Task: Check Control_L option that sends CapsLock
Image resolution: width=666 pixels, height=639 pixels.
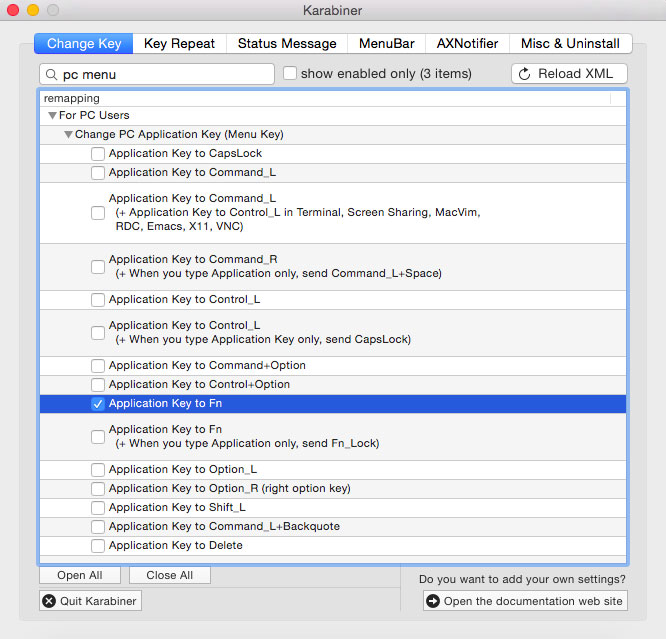Action: pos(98,332)
